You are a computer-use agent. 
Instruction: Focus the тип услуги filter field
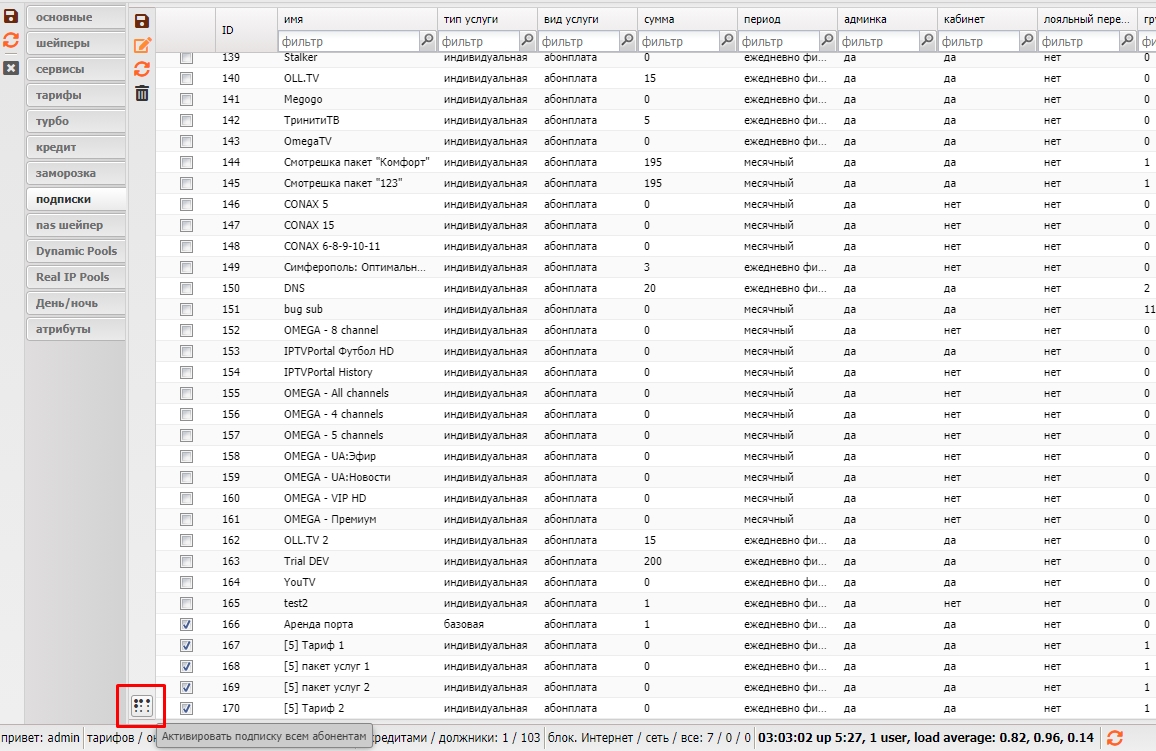(x=478, y=42)
